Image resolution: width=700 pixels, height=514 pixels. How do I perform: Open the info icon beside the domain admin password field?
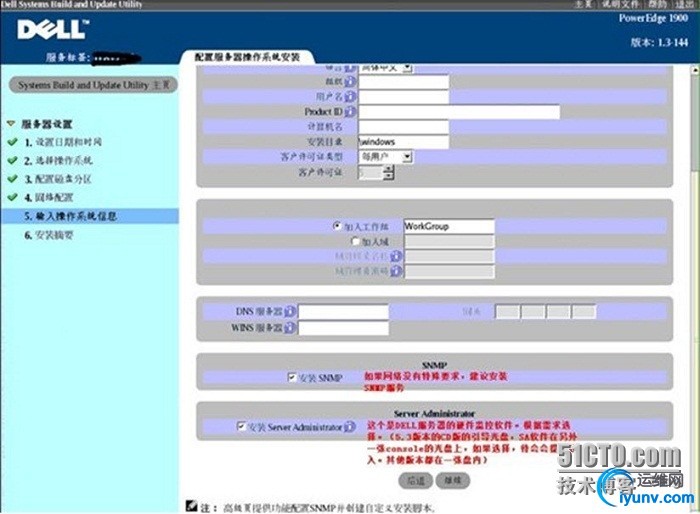(x=396, y=271)
